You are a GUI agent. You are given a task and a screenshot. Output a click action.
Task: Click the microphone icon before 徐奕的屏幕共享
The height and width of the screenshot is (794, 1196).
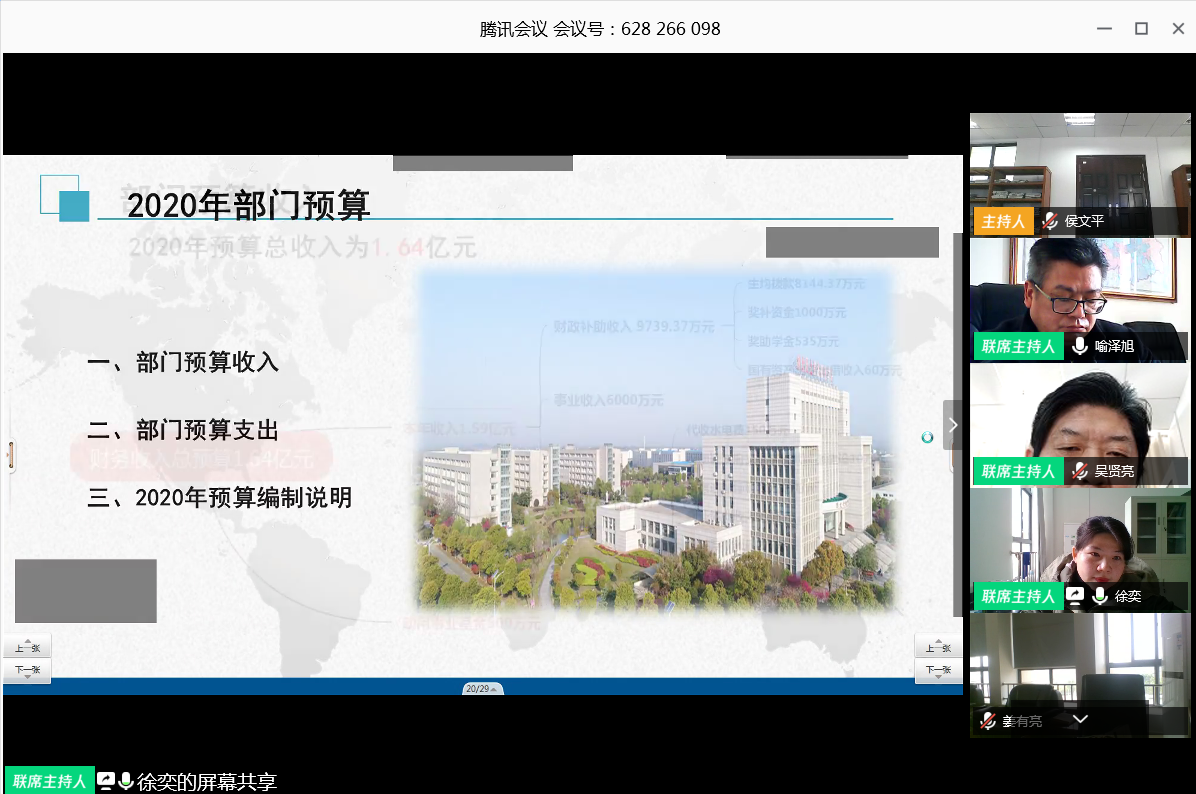pyautogui.click(x=127, y=780)
